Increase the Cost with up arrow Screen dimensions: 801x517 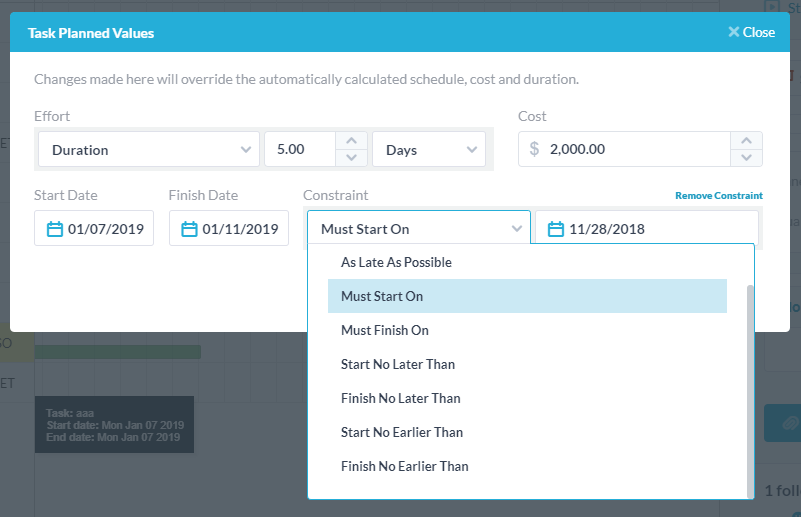click(x=747, y=141)
